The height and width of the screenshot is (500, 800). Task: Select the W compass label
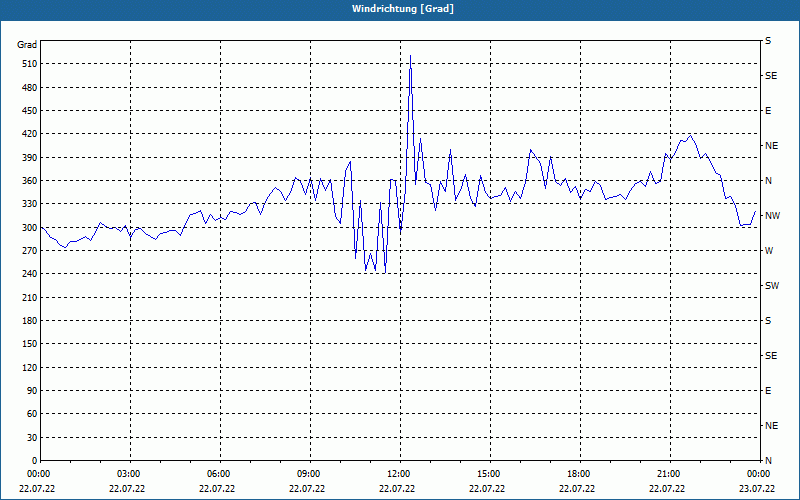[769, 251]
